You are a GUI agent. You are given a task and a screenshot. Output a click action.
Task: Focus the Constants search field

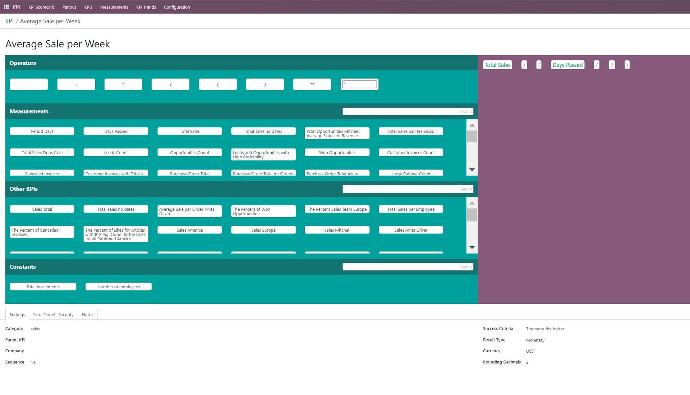coord(408,267)
